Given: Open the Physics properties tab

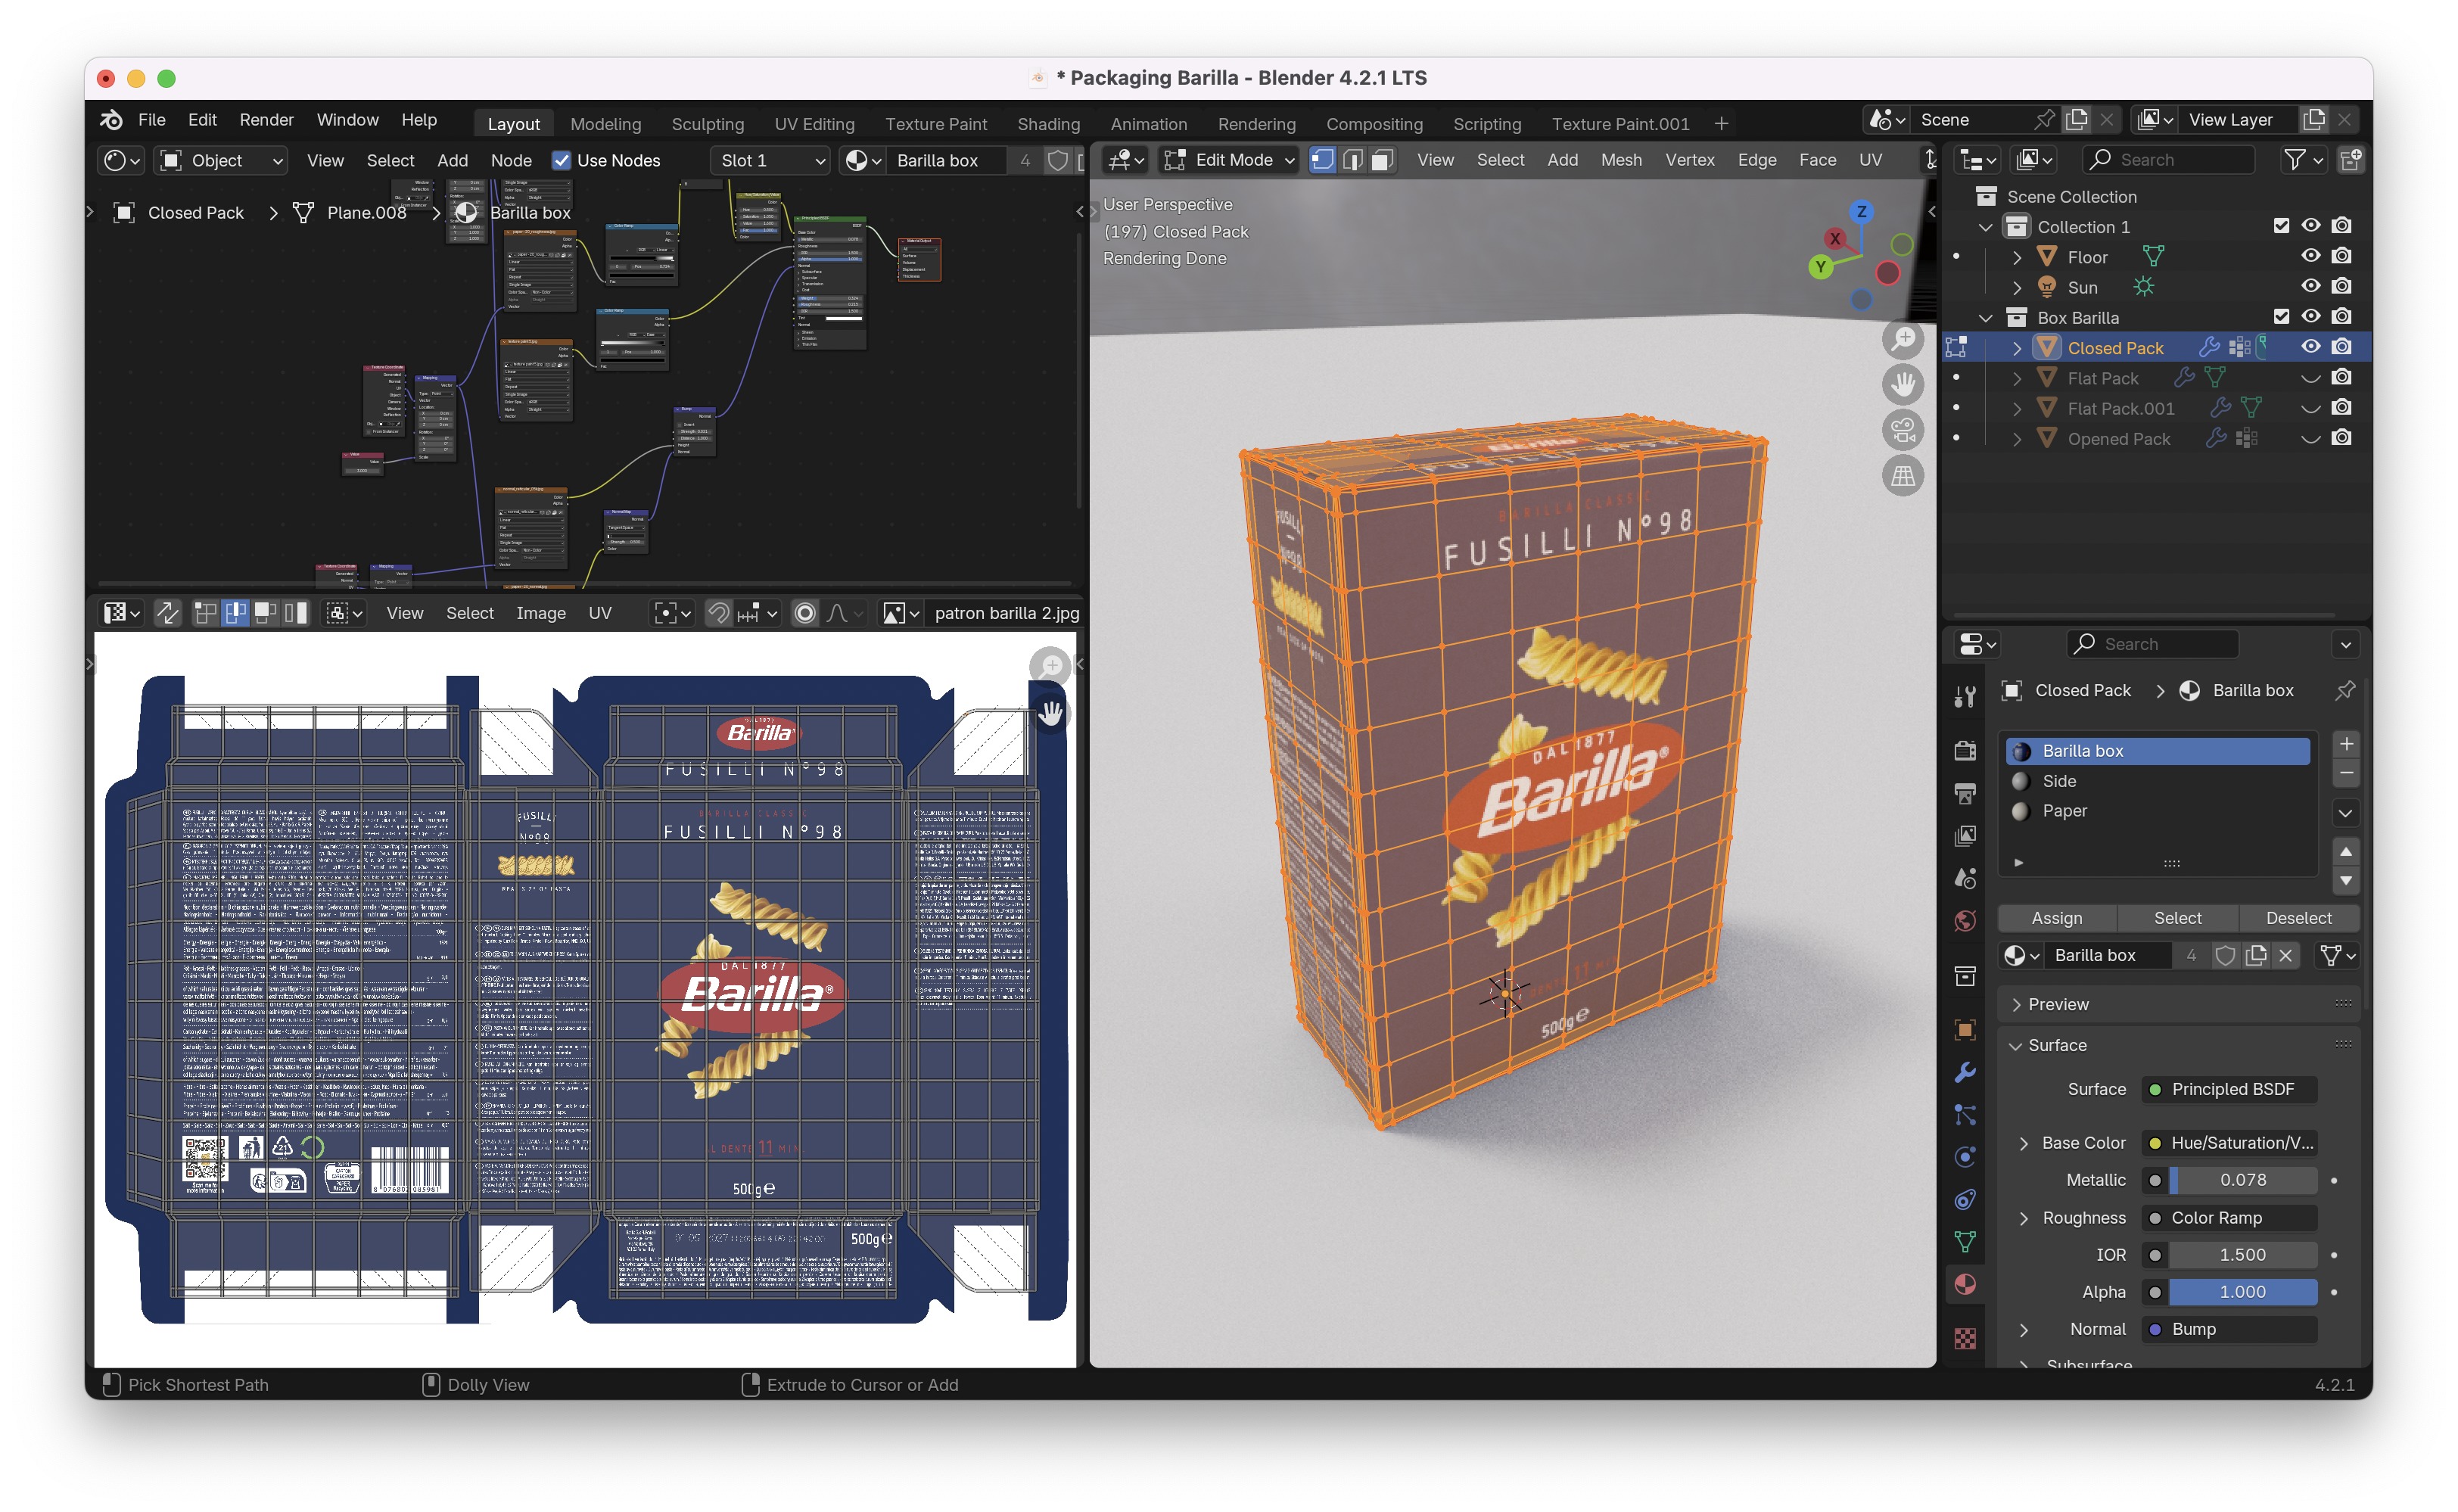Looking at the screenshot, I should click(1964, 1157).
